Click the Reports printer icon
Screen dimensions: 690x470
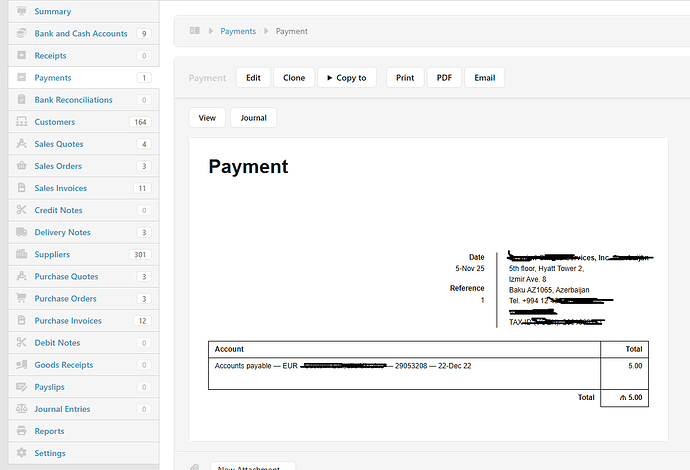tap(21, 430)
